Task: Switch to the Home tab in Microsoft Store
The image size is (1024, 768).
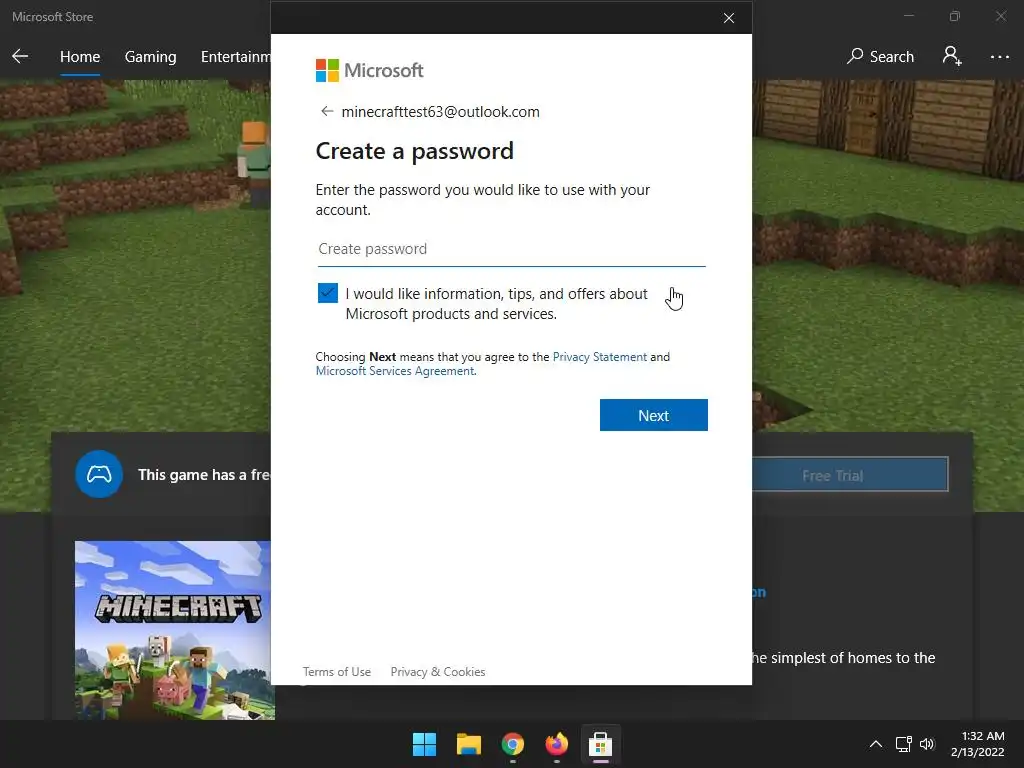Action: pyautogui.click(x=80, y=57)
